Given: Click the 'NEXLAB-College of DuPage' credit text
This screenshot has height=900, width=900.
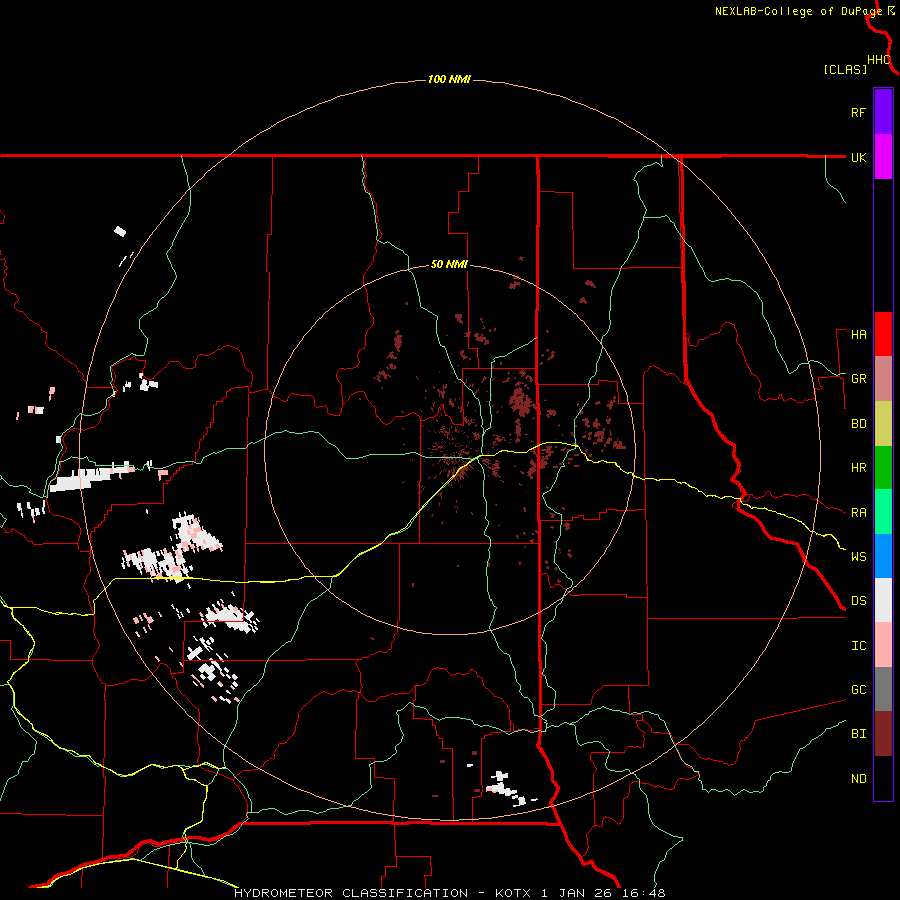Looking at the screenshot, I should click(x=798, y=11).
